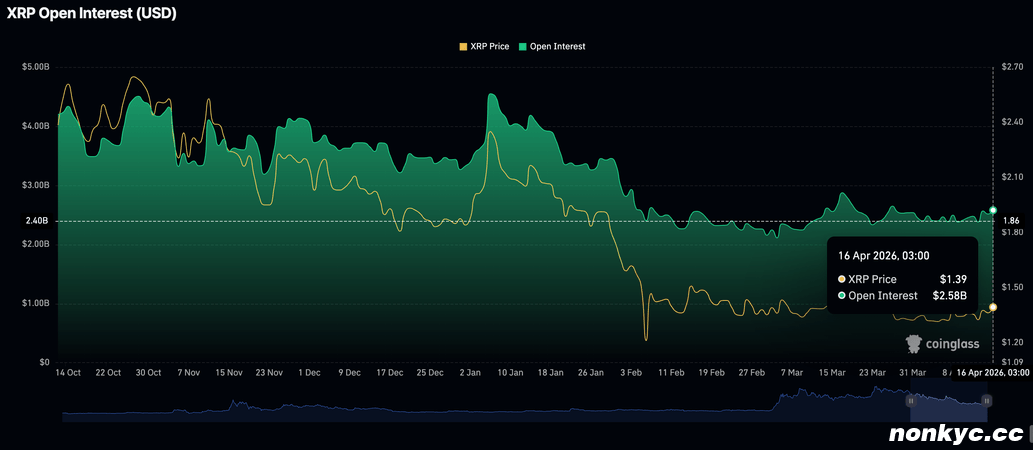1033x450 pixels.
Task: Click the 16 Apr 2026 crosshair date label
Action: (992, 372)
